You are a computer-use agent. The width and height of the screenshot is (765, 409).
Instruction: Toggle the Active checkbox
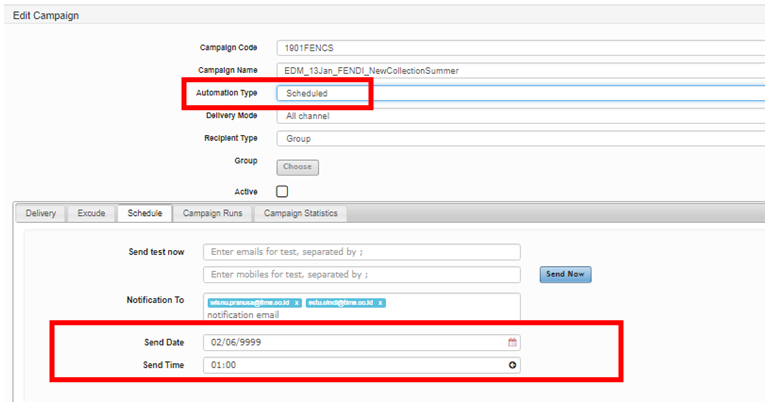click(282, 191)
